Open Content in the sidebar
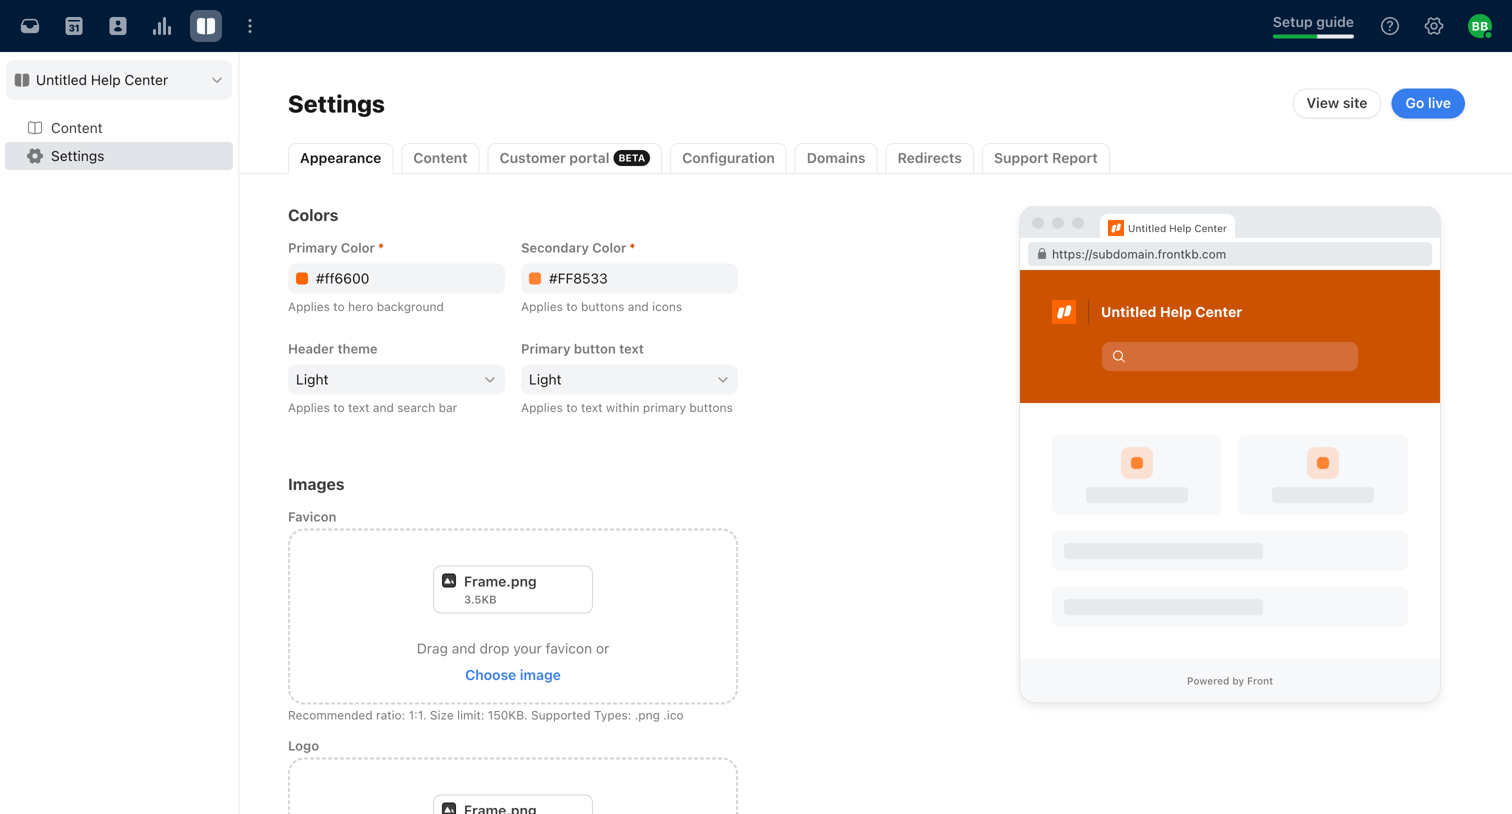Viewport: 1512px width, 814px height. tap(119, 128)
